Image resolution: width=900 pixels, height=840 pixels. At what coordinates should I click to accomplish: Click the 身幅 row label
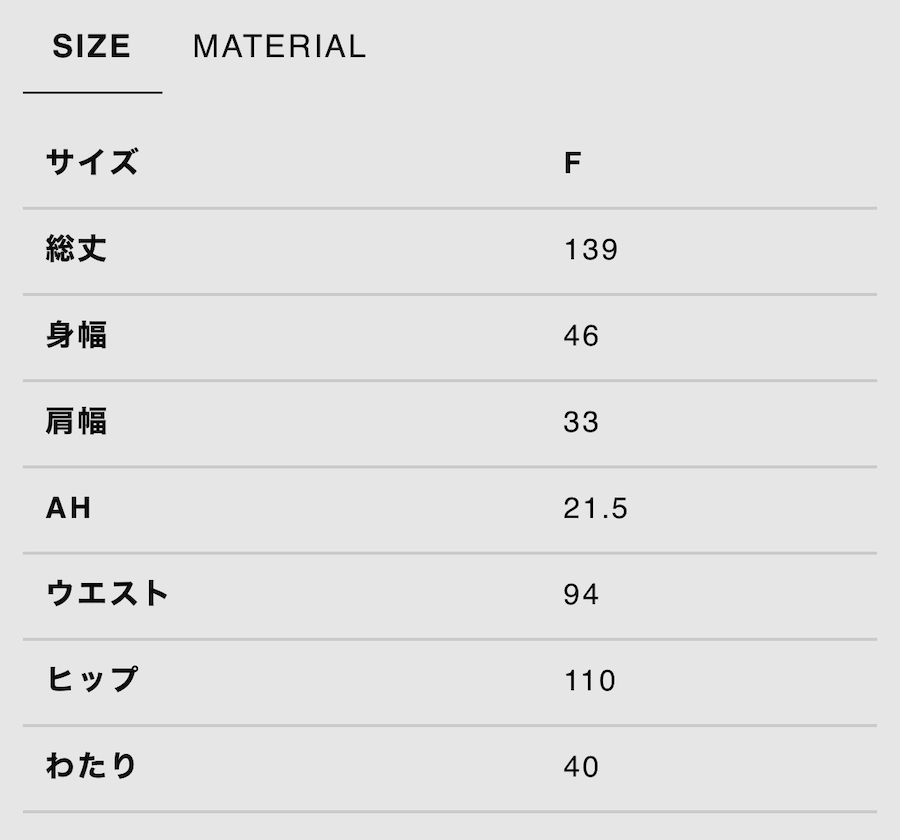(x=77, y=335)
